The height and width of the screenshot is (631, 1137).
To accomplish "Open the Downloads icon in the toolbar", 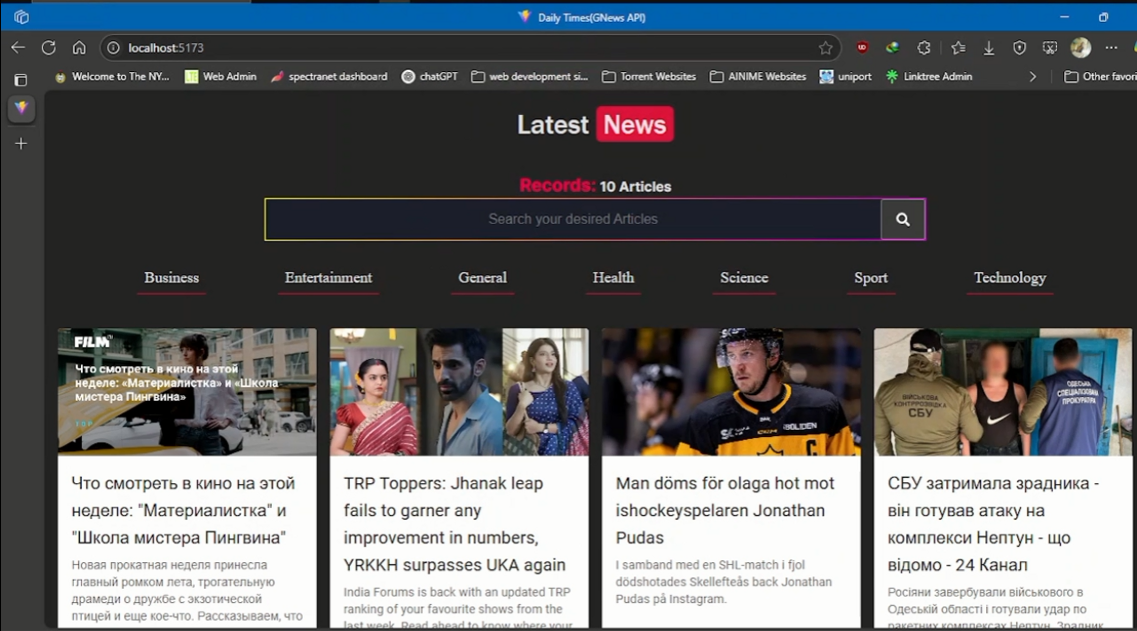I will pos(989,47).
